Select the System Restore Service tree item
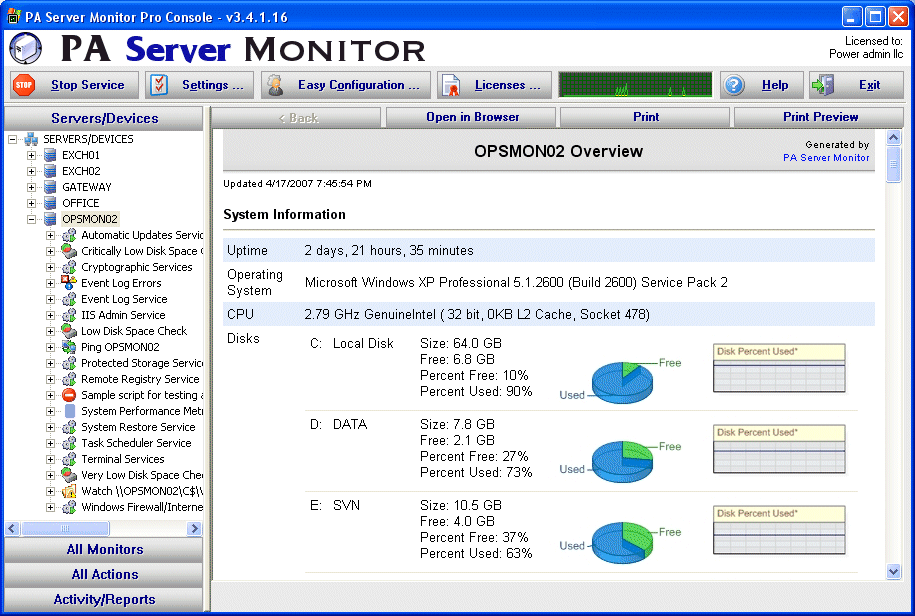This screenshot has height=616, width=915. pyautogui.click(x=138, y=427)
